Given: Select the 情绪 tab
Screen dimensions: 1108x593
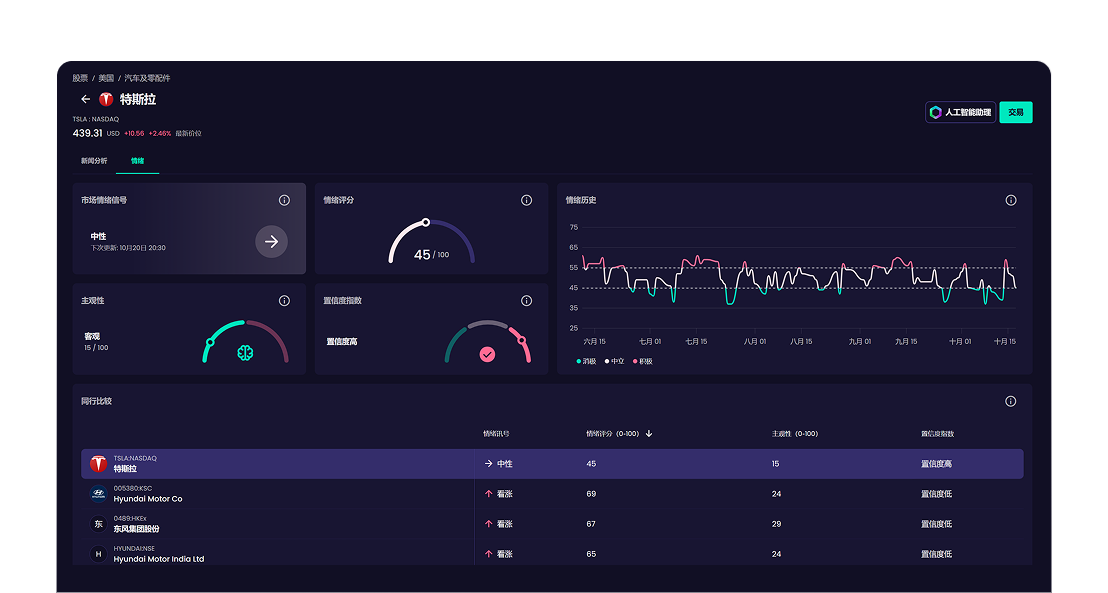Looking at the screenshot, I should (137, 161).
